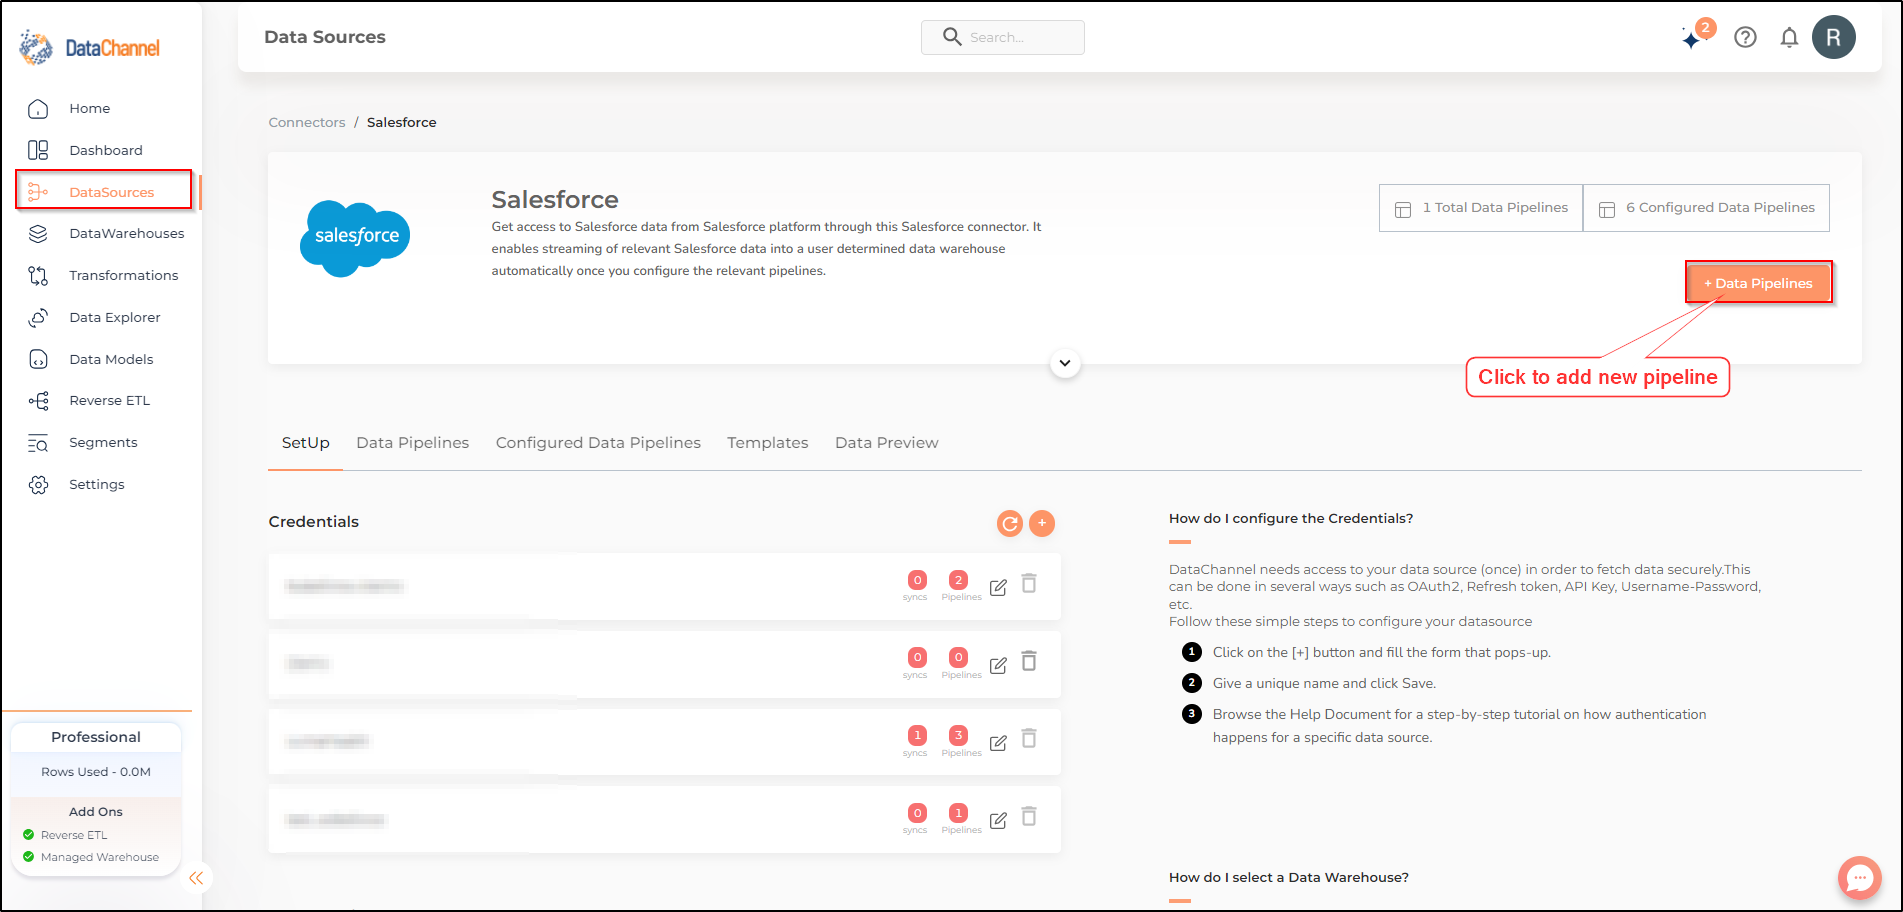Screen dimensions: 1903x912
Task: Go to DataWarehouses section
Action: 126,233
